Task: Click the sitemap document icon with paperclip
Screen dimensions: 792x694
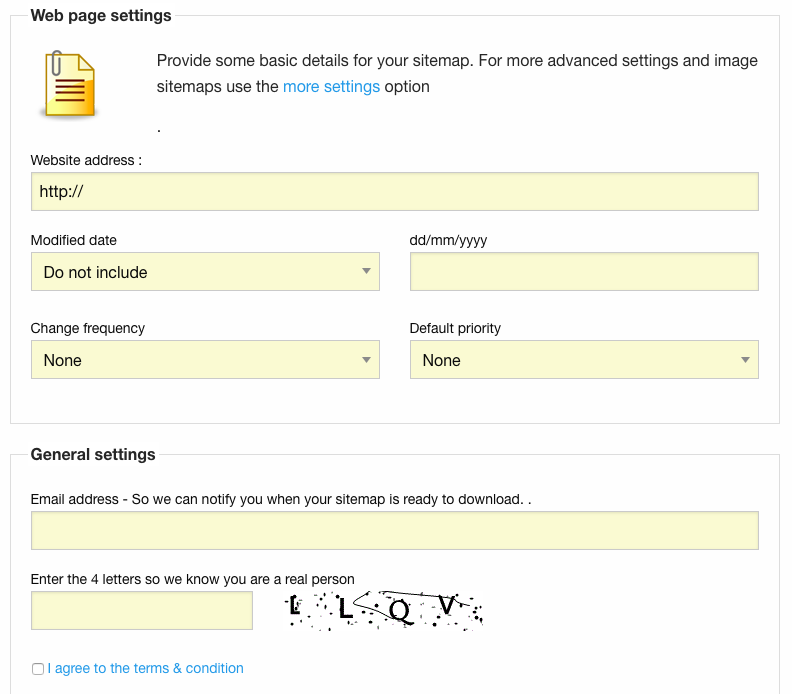Action: 70,84
